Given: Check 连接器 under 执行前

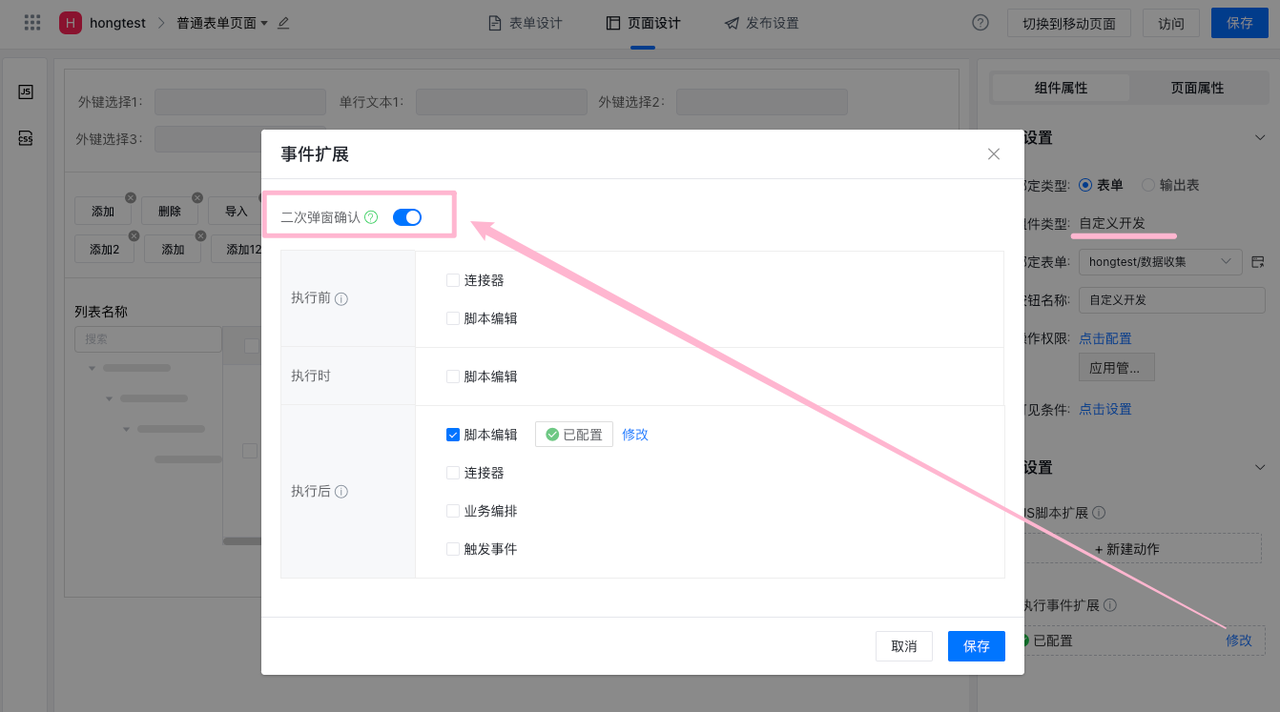Looking at the screenshot, I should (453, 281).
